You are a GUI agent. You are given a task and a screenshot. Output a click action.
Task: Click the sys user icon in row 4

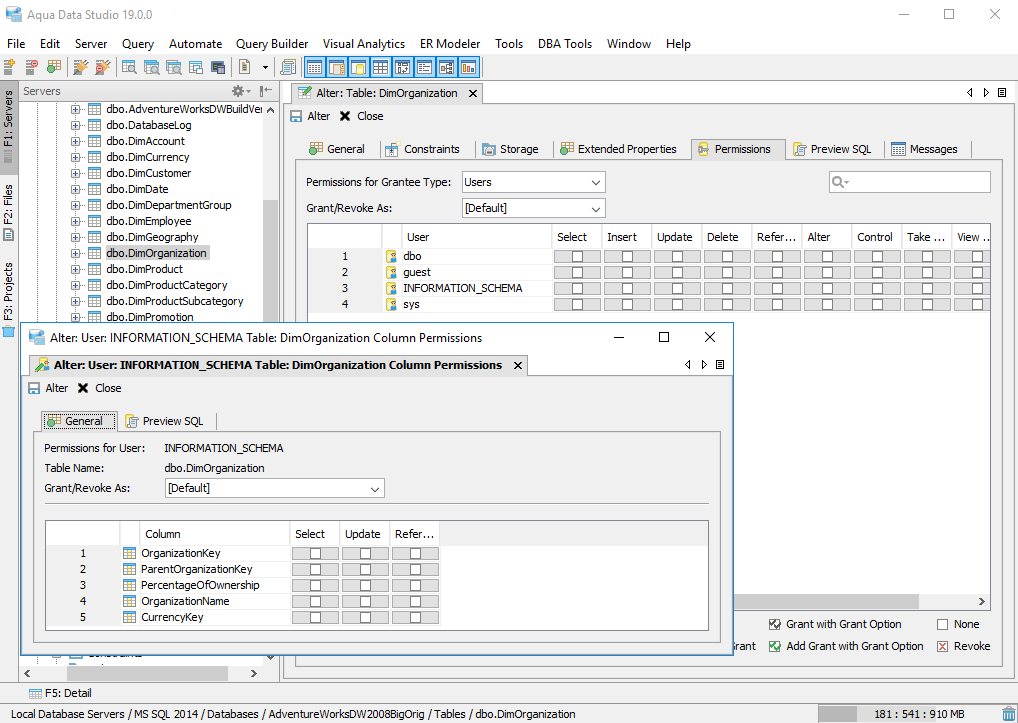(391, 304)
